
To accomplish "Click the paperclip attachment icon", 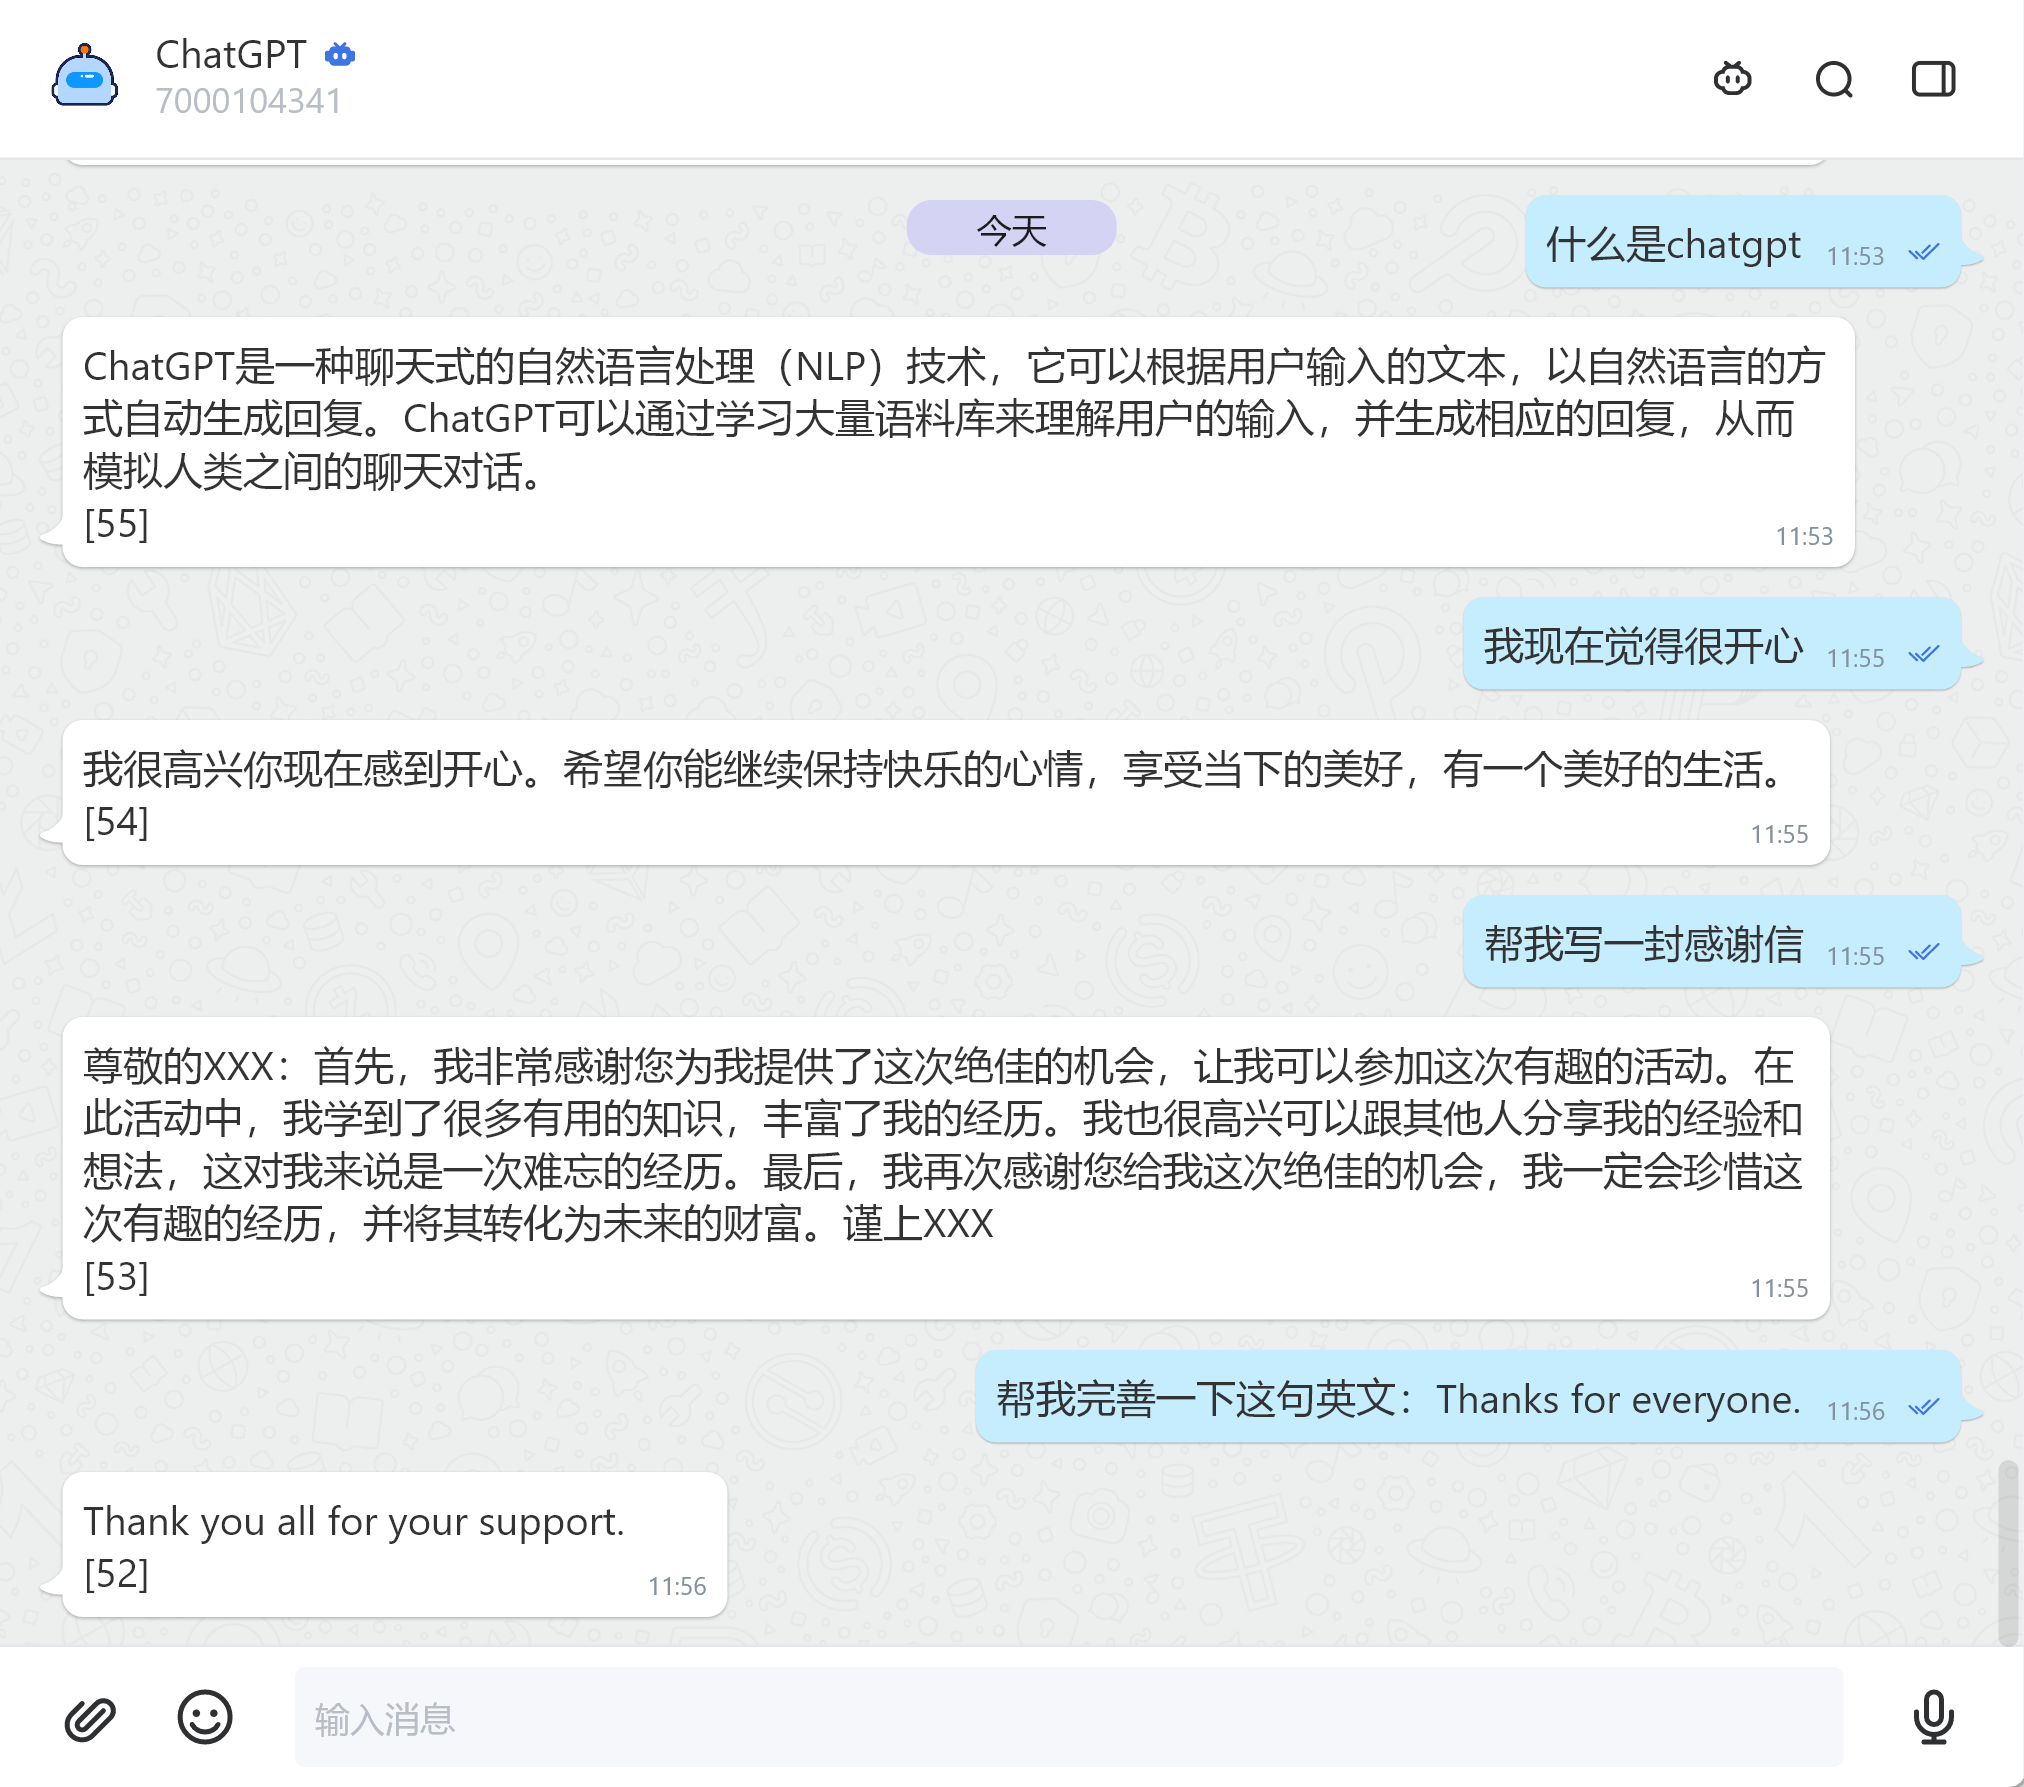I will [x=90, y=1718].
